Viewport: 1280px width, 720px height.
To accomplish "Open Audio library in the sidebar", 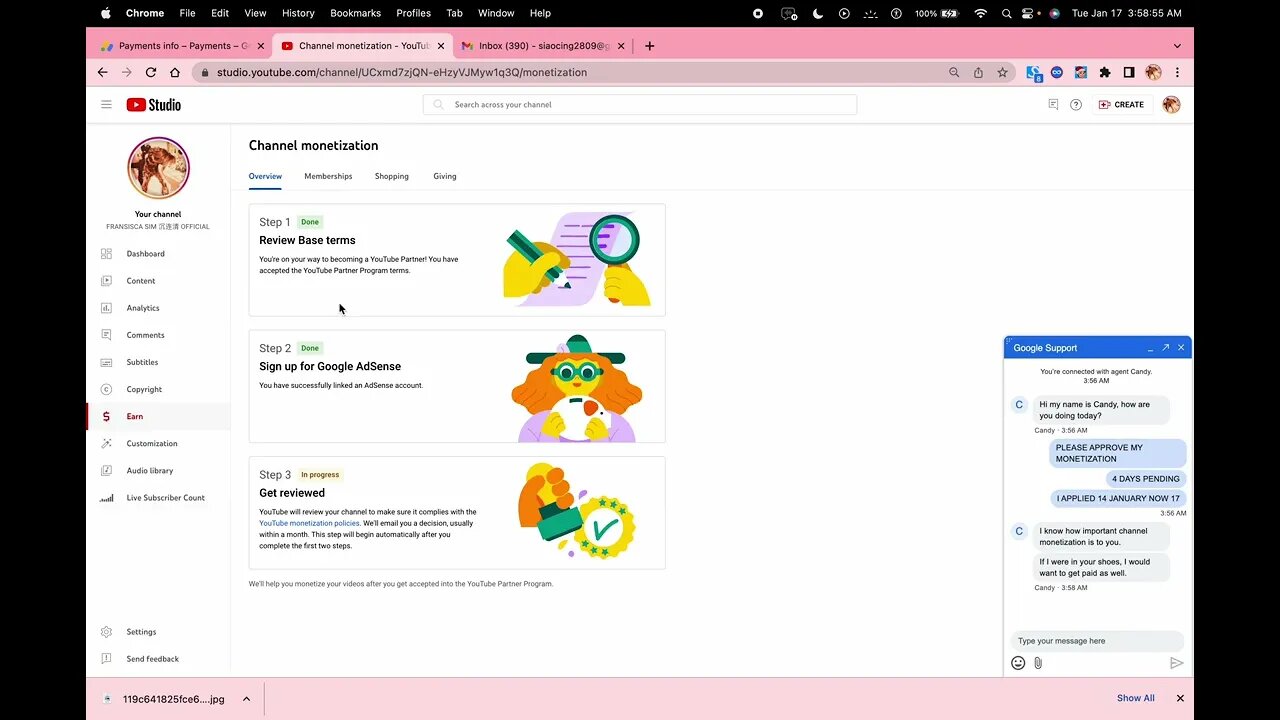I will coord(149,470).
